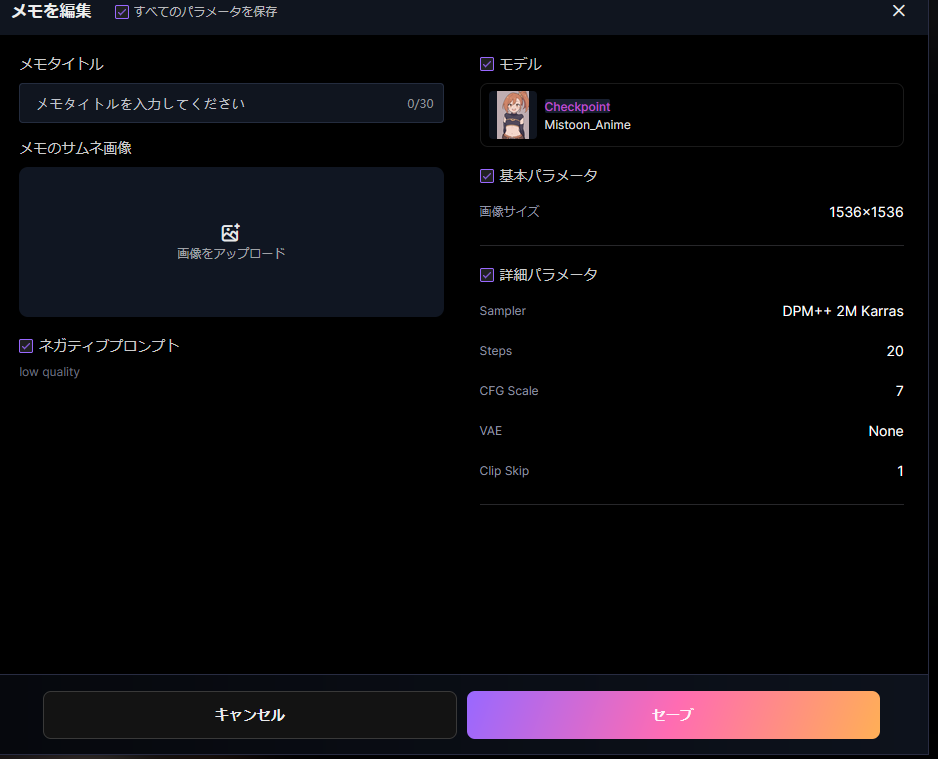
Task: Click the 1536×1536 image size value
Action: [866, 212]
